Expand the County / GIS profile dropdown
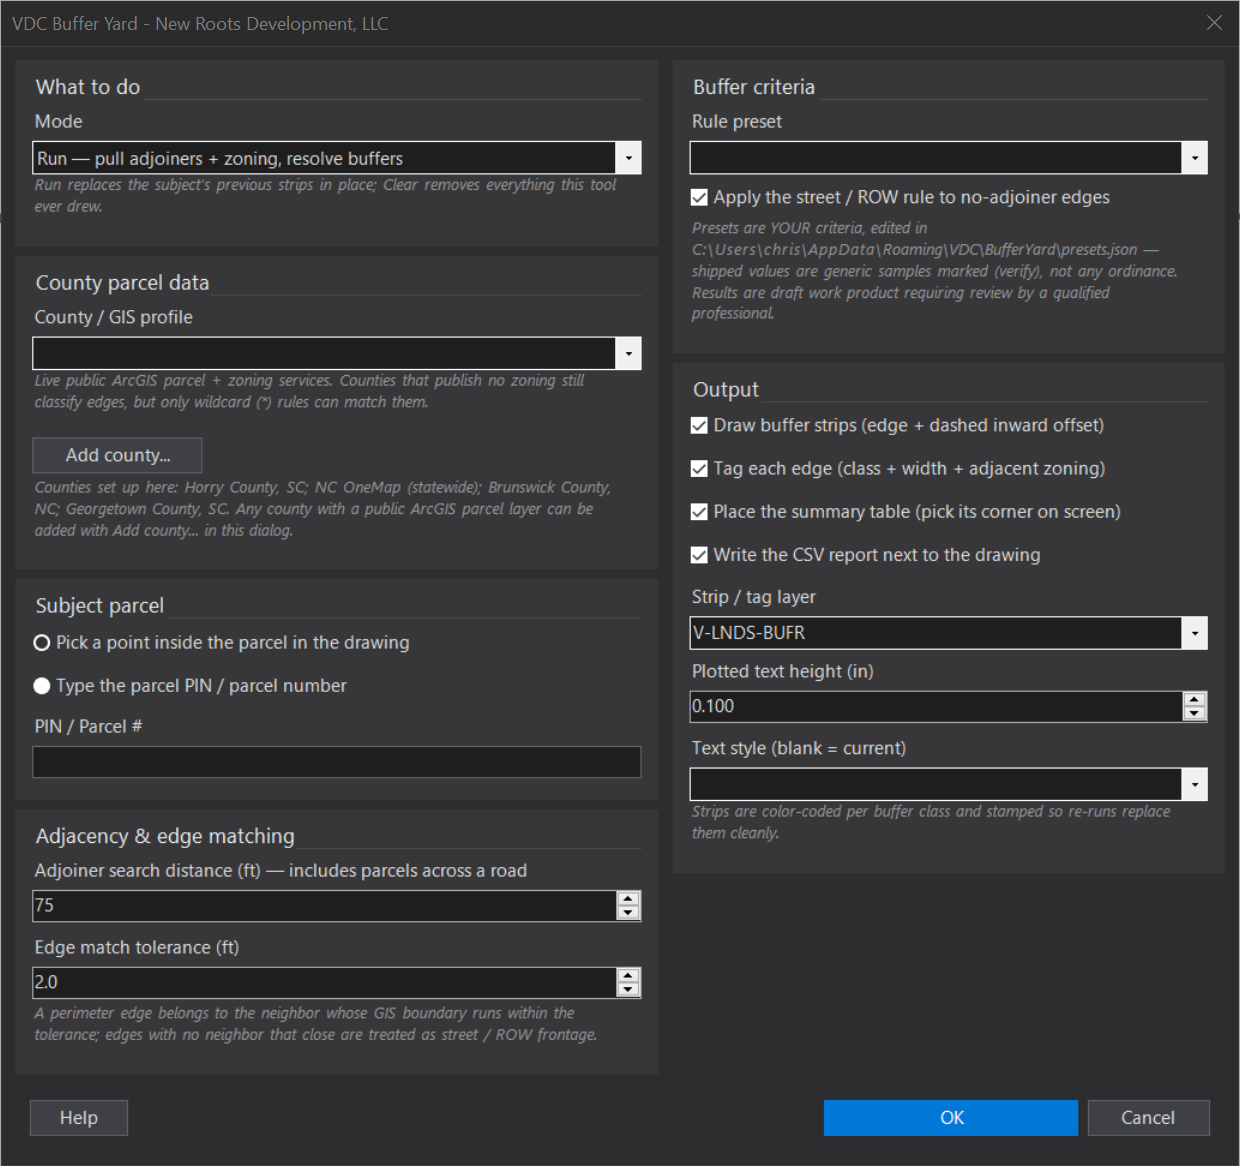The height and width of the screenshot is (1166, 1240). pyautogui.click(x=628, y=353)
